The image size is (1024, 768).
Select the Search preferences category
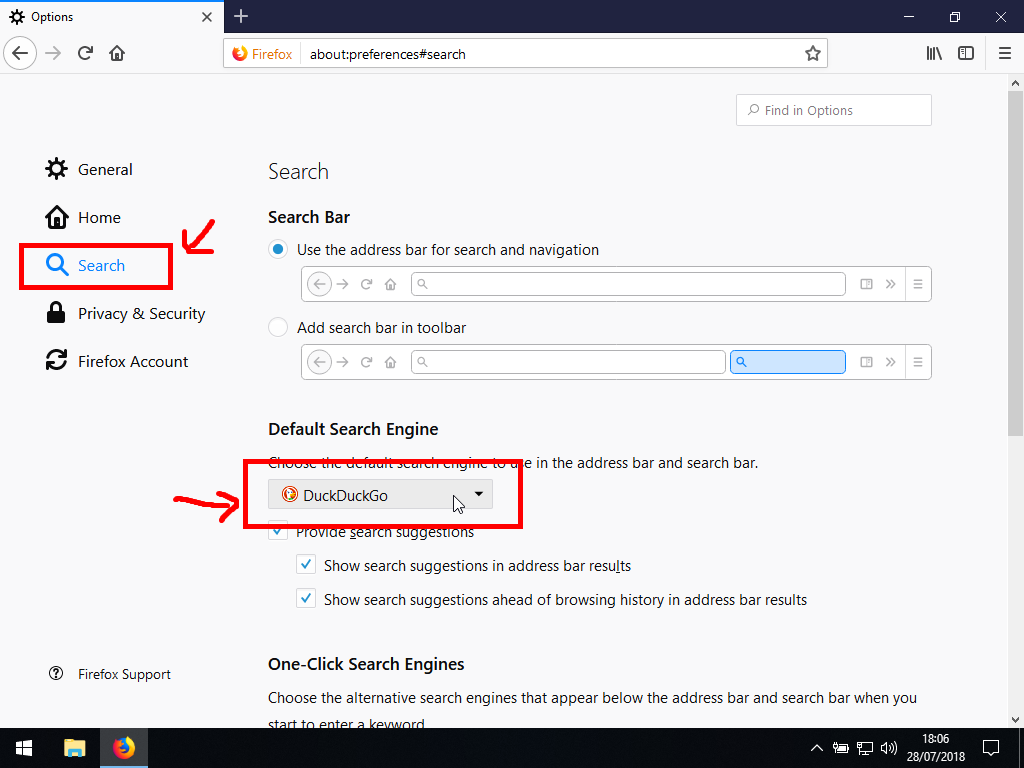pyautogui.click(x=86, y=265)
